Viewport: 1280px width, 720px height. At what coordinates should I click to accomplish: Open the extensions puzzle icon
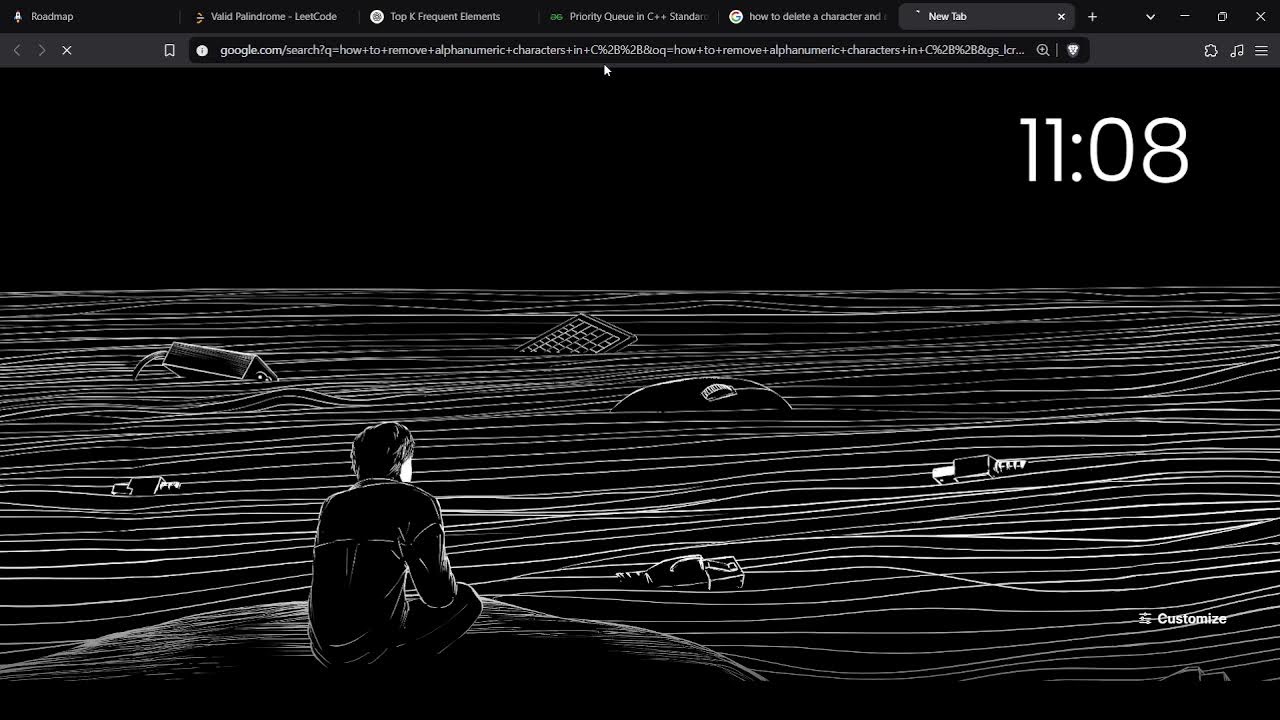[1211, 50]
